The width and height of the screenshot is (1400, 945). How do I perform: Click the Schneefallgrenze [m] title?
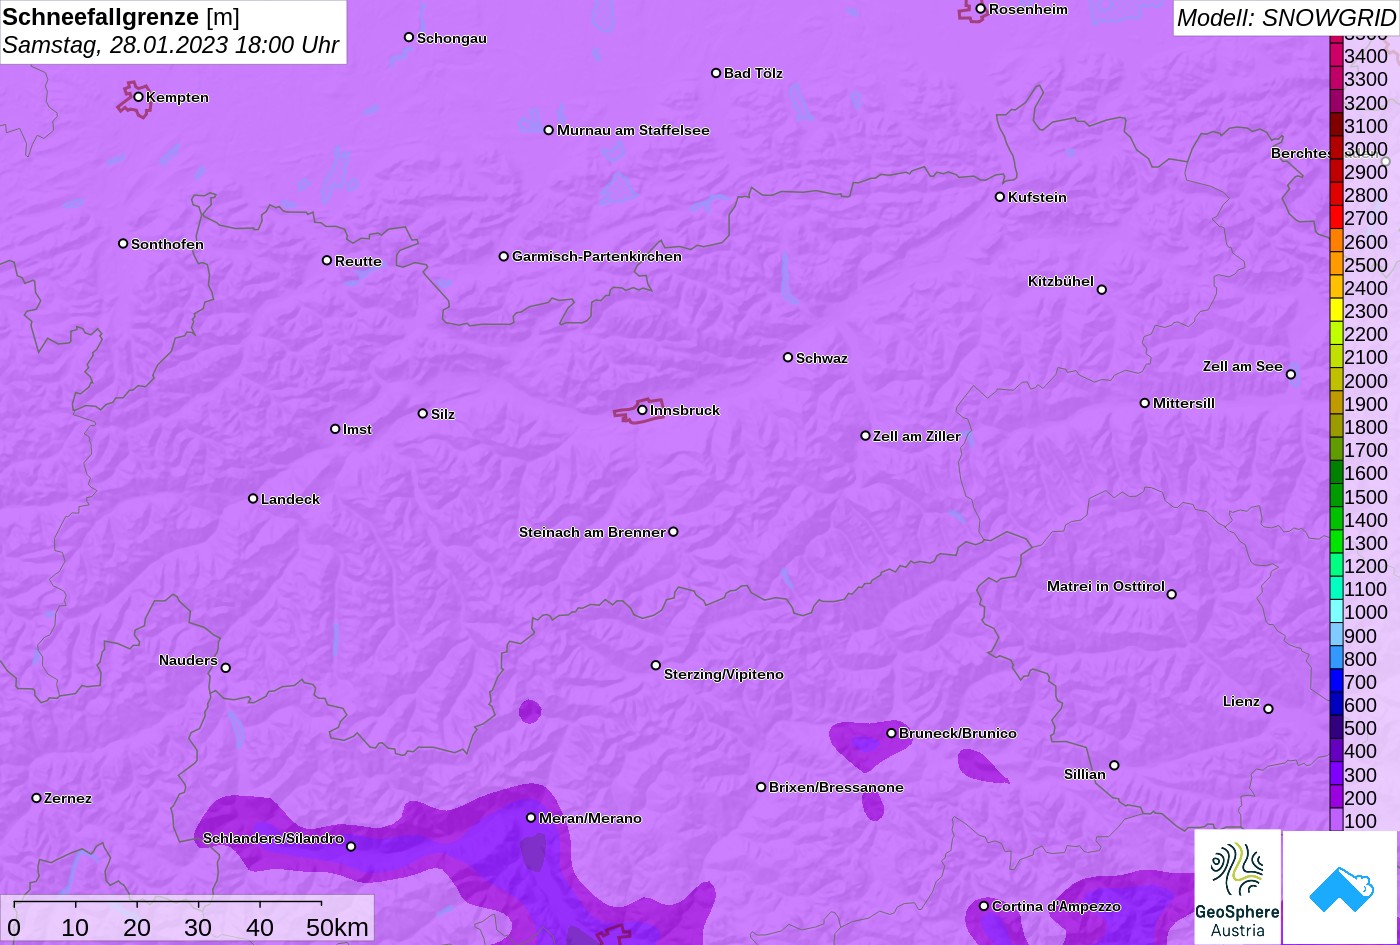coord(121,17)
